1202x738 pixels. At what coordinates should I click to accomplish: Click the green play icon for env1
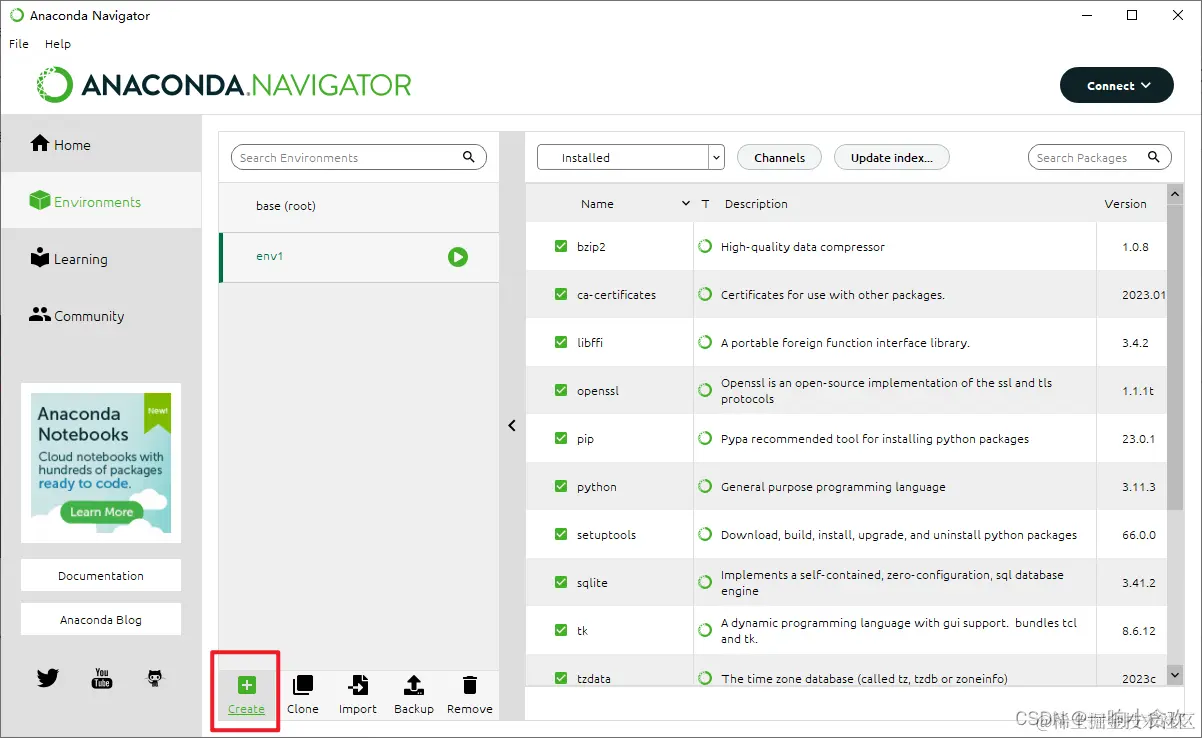[x=457, y=257]
